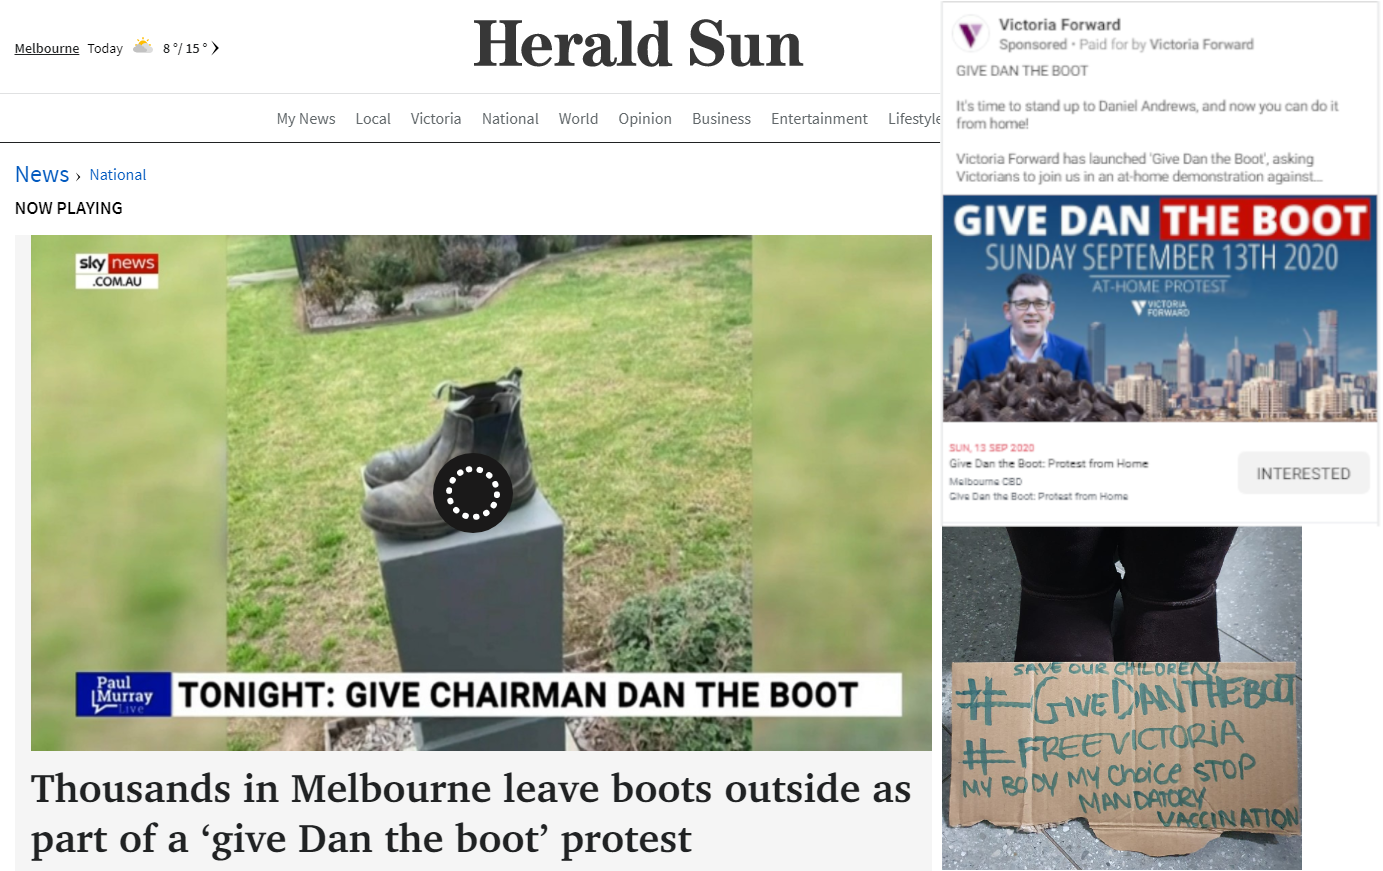Click the Thousands in Melbourne headline

click(471, 813)
